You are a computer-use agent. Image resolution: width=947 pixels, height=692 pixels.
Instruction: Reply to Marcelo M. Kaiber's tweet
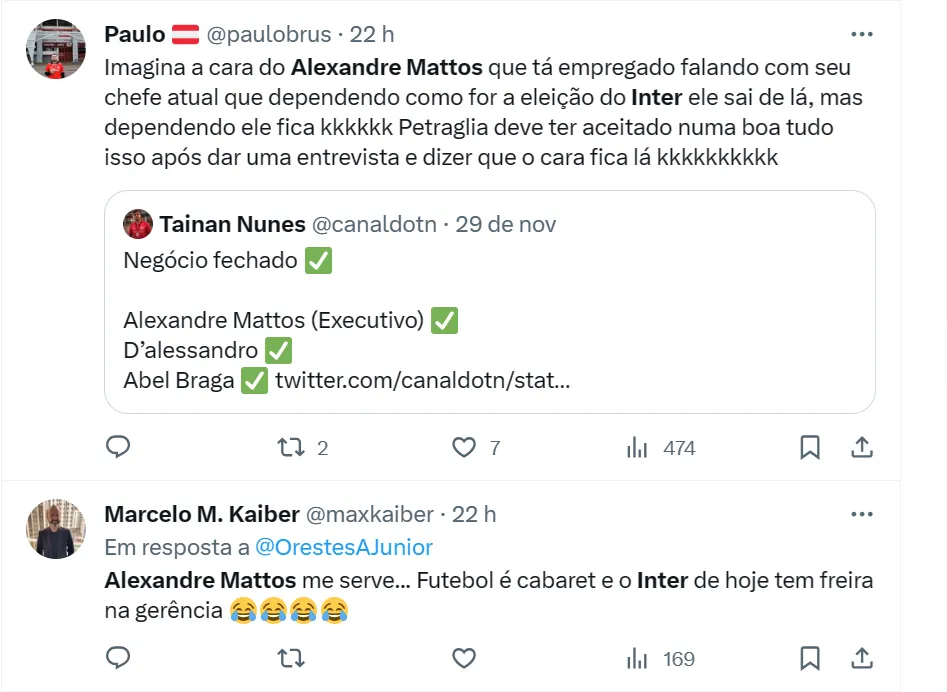click(119, 658)
